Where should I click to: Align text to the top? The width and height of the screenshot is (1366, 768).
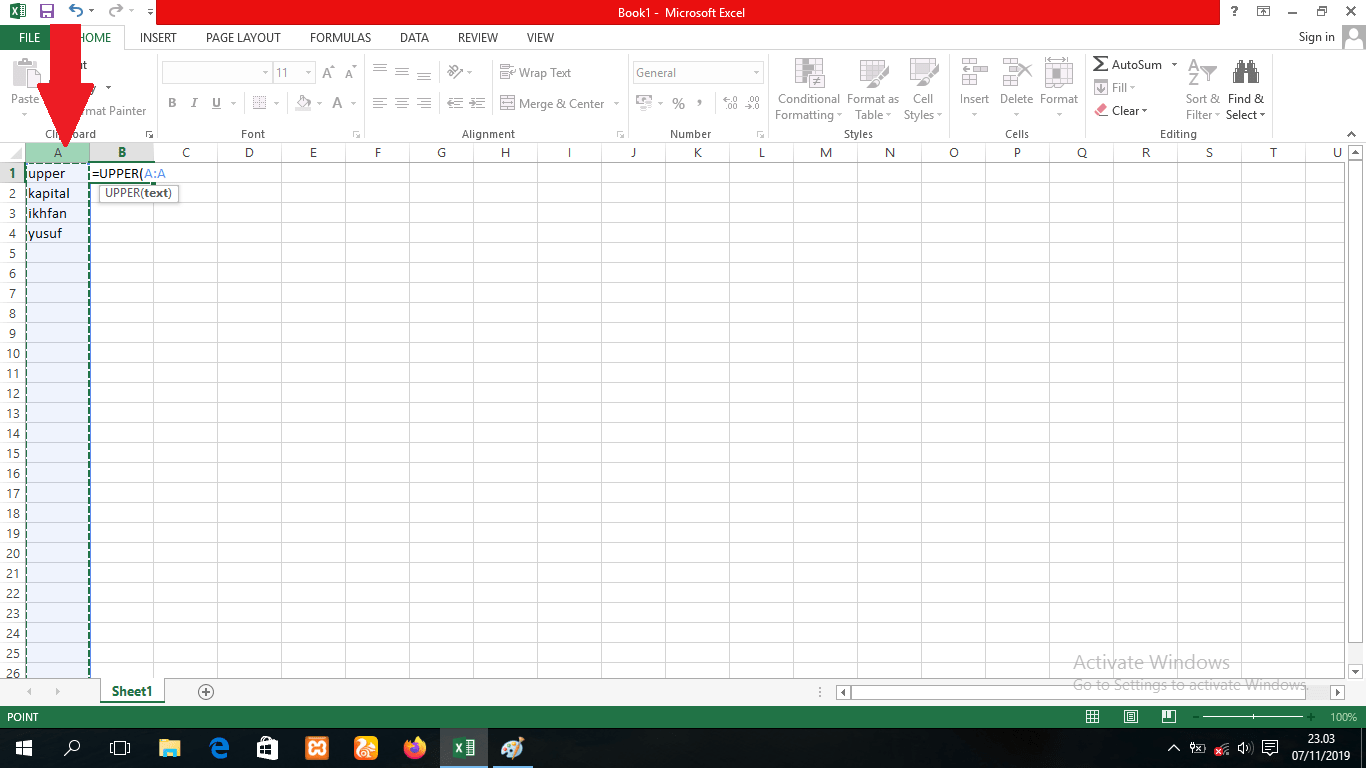click(x=379, y=72)
